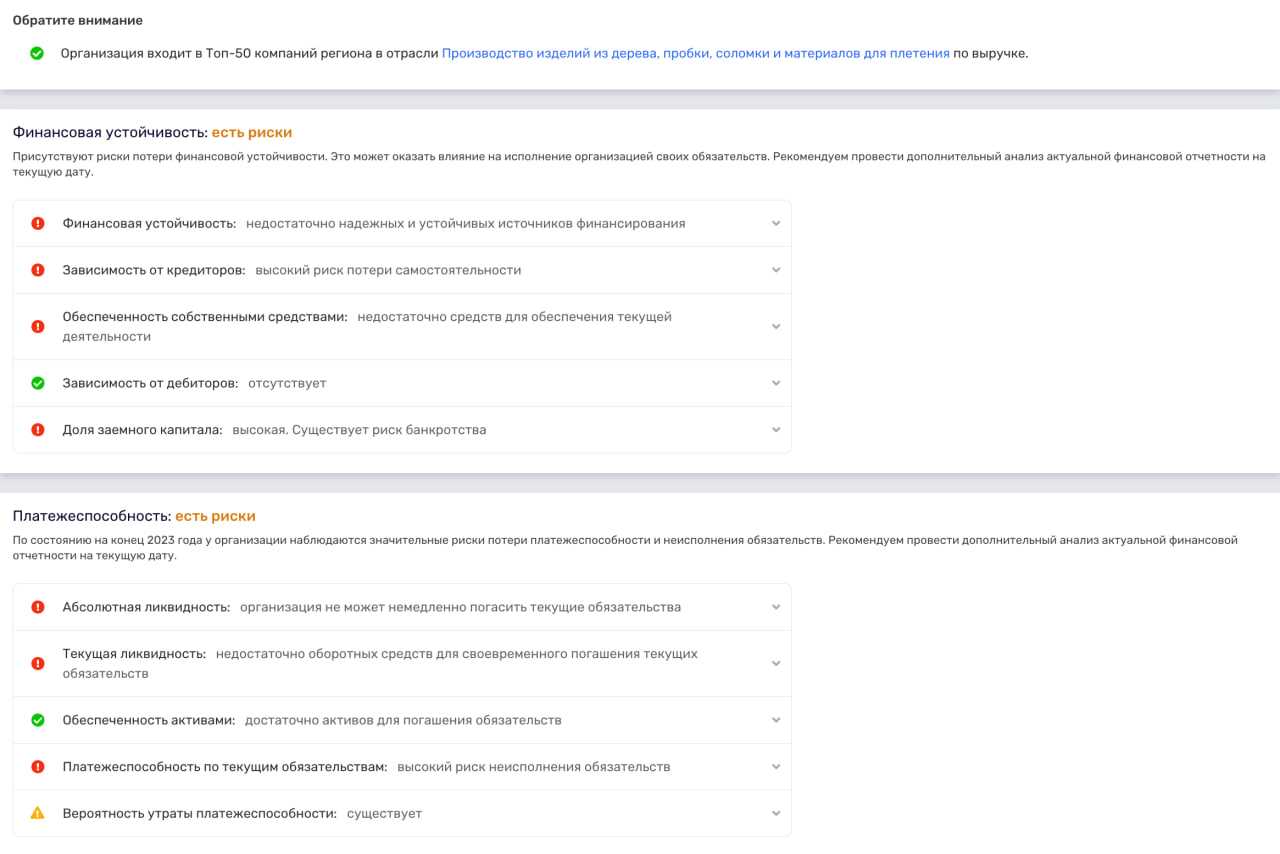Expand Доля заемного капитала chevron
This screenshot has width=1280, height=854.
(x=776, y=430)
